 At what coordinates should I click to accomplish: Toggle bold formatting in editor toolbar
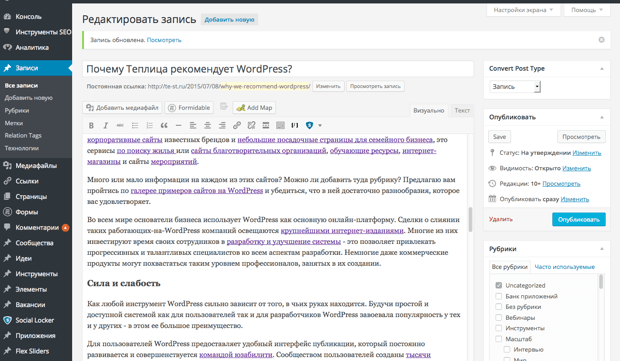91,125
